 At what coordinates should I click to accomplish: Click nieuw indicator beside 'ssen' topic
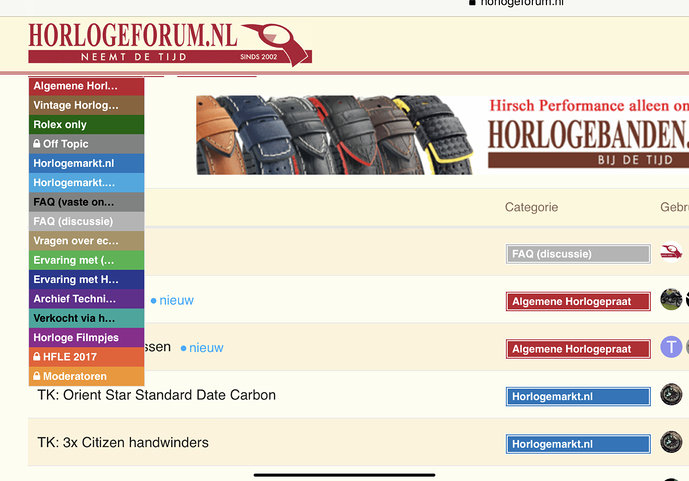(x=202, y=348)
